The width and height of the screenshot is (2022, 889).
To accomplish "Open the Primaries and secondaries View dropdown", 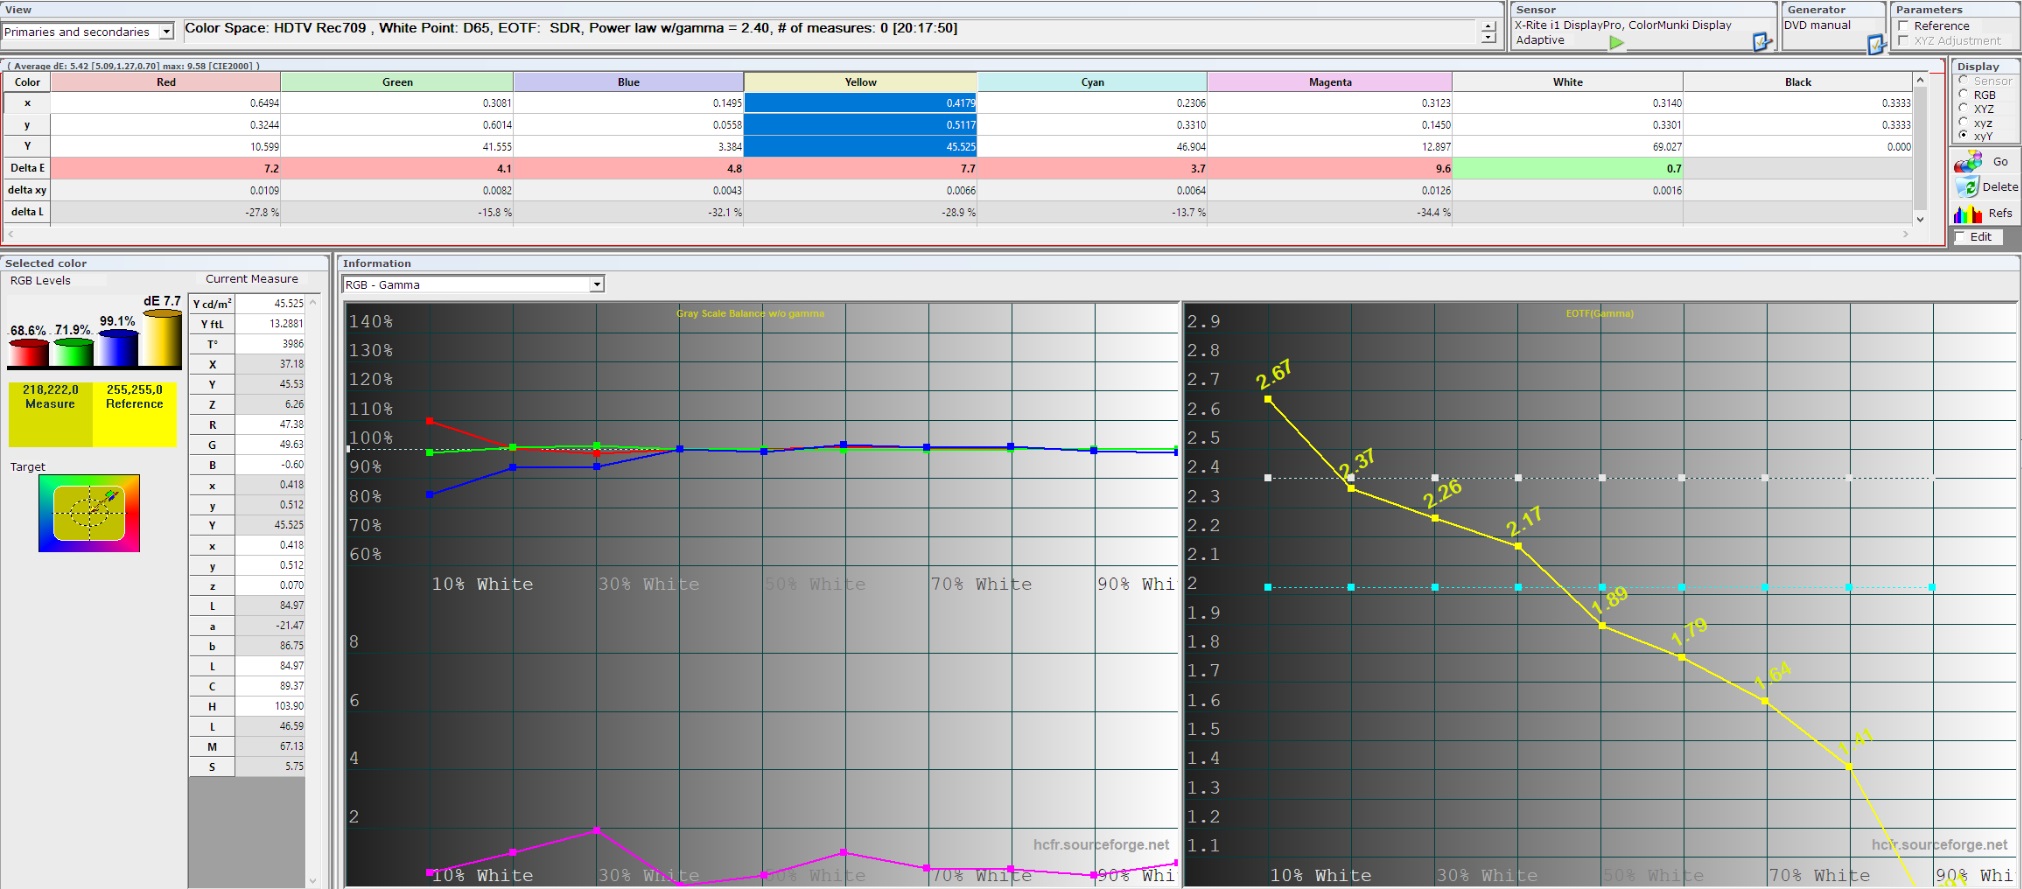I will [166, 32].
